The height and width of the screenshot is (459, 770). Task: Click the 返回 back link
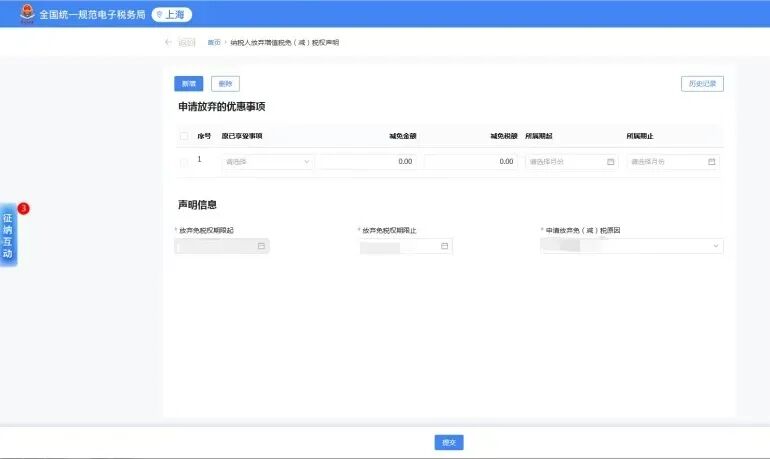click(x=187, y=43)
